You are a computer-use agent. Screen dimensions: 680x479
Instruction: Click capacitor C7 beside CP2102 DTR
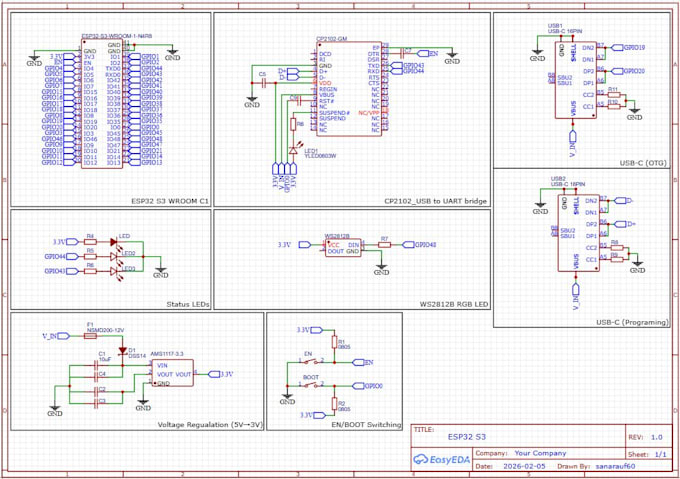point(402,54)
